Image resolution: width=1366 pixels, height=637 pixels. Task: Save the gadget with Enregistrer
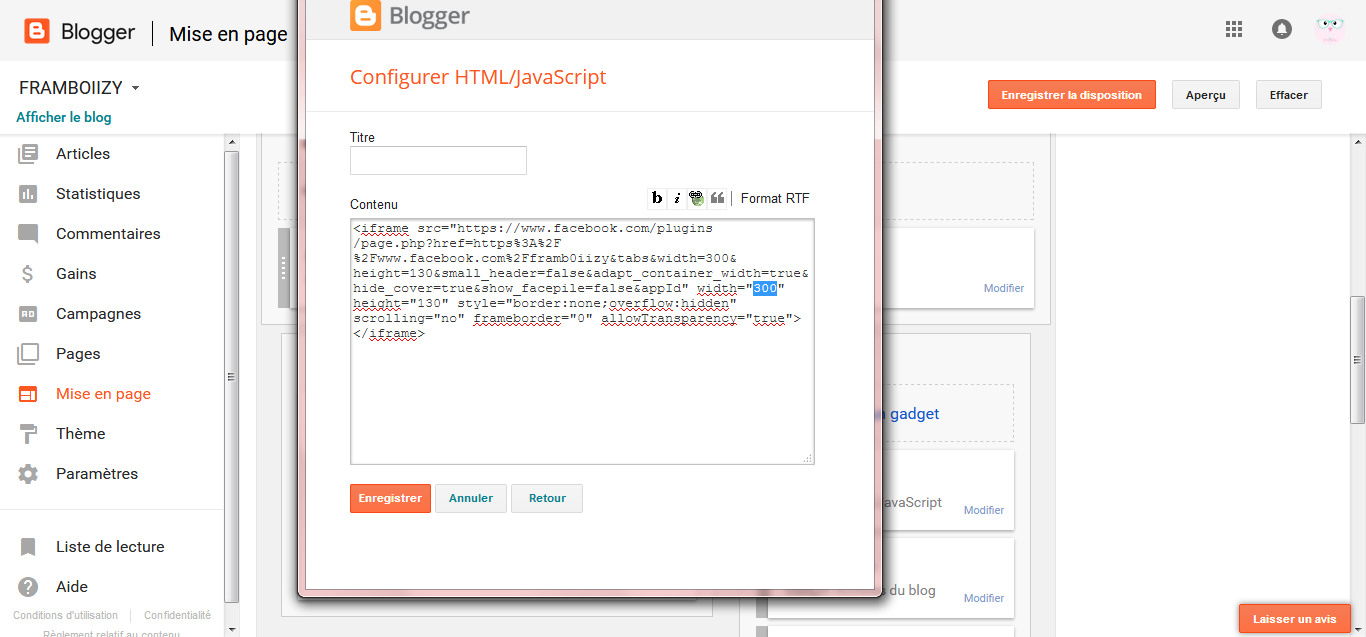[390, 498]
